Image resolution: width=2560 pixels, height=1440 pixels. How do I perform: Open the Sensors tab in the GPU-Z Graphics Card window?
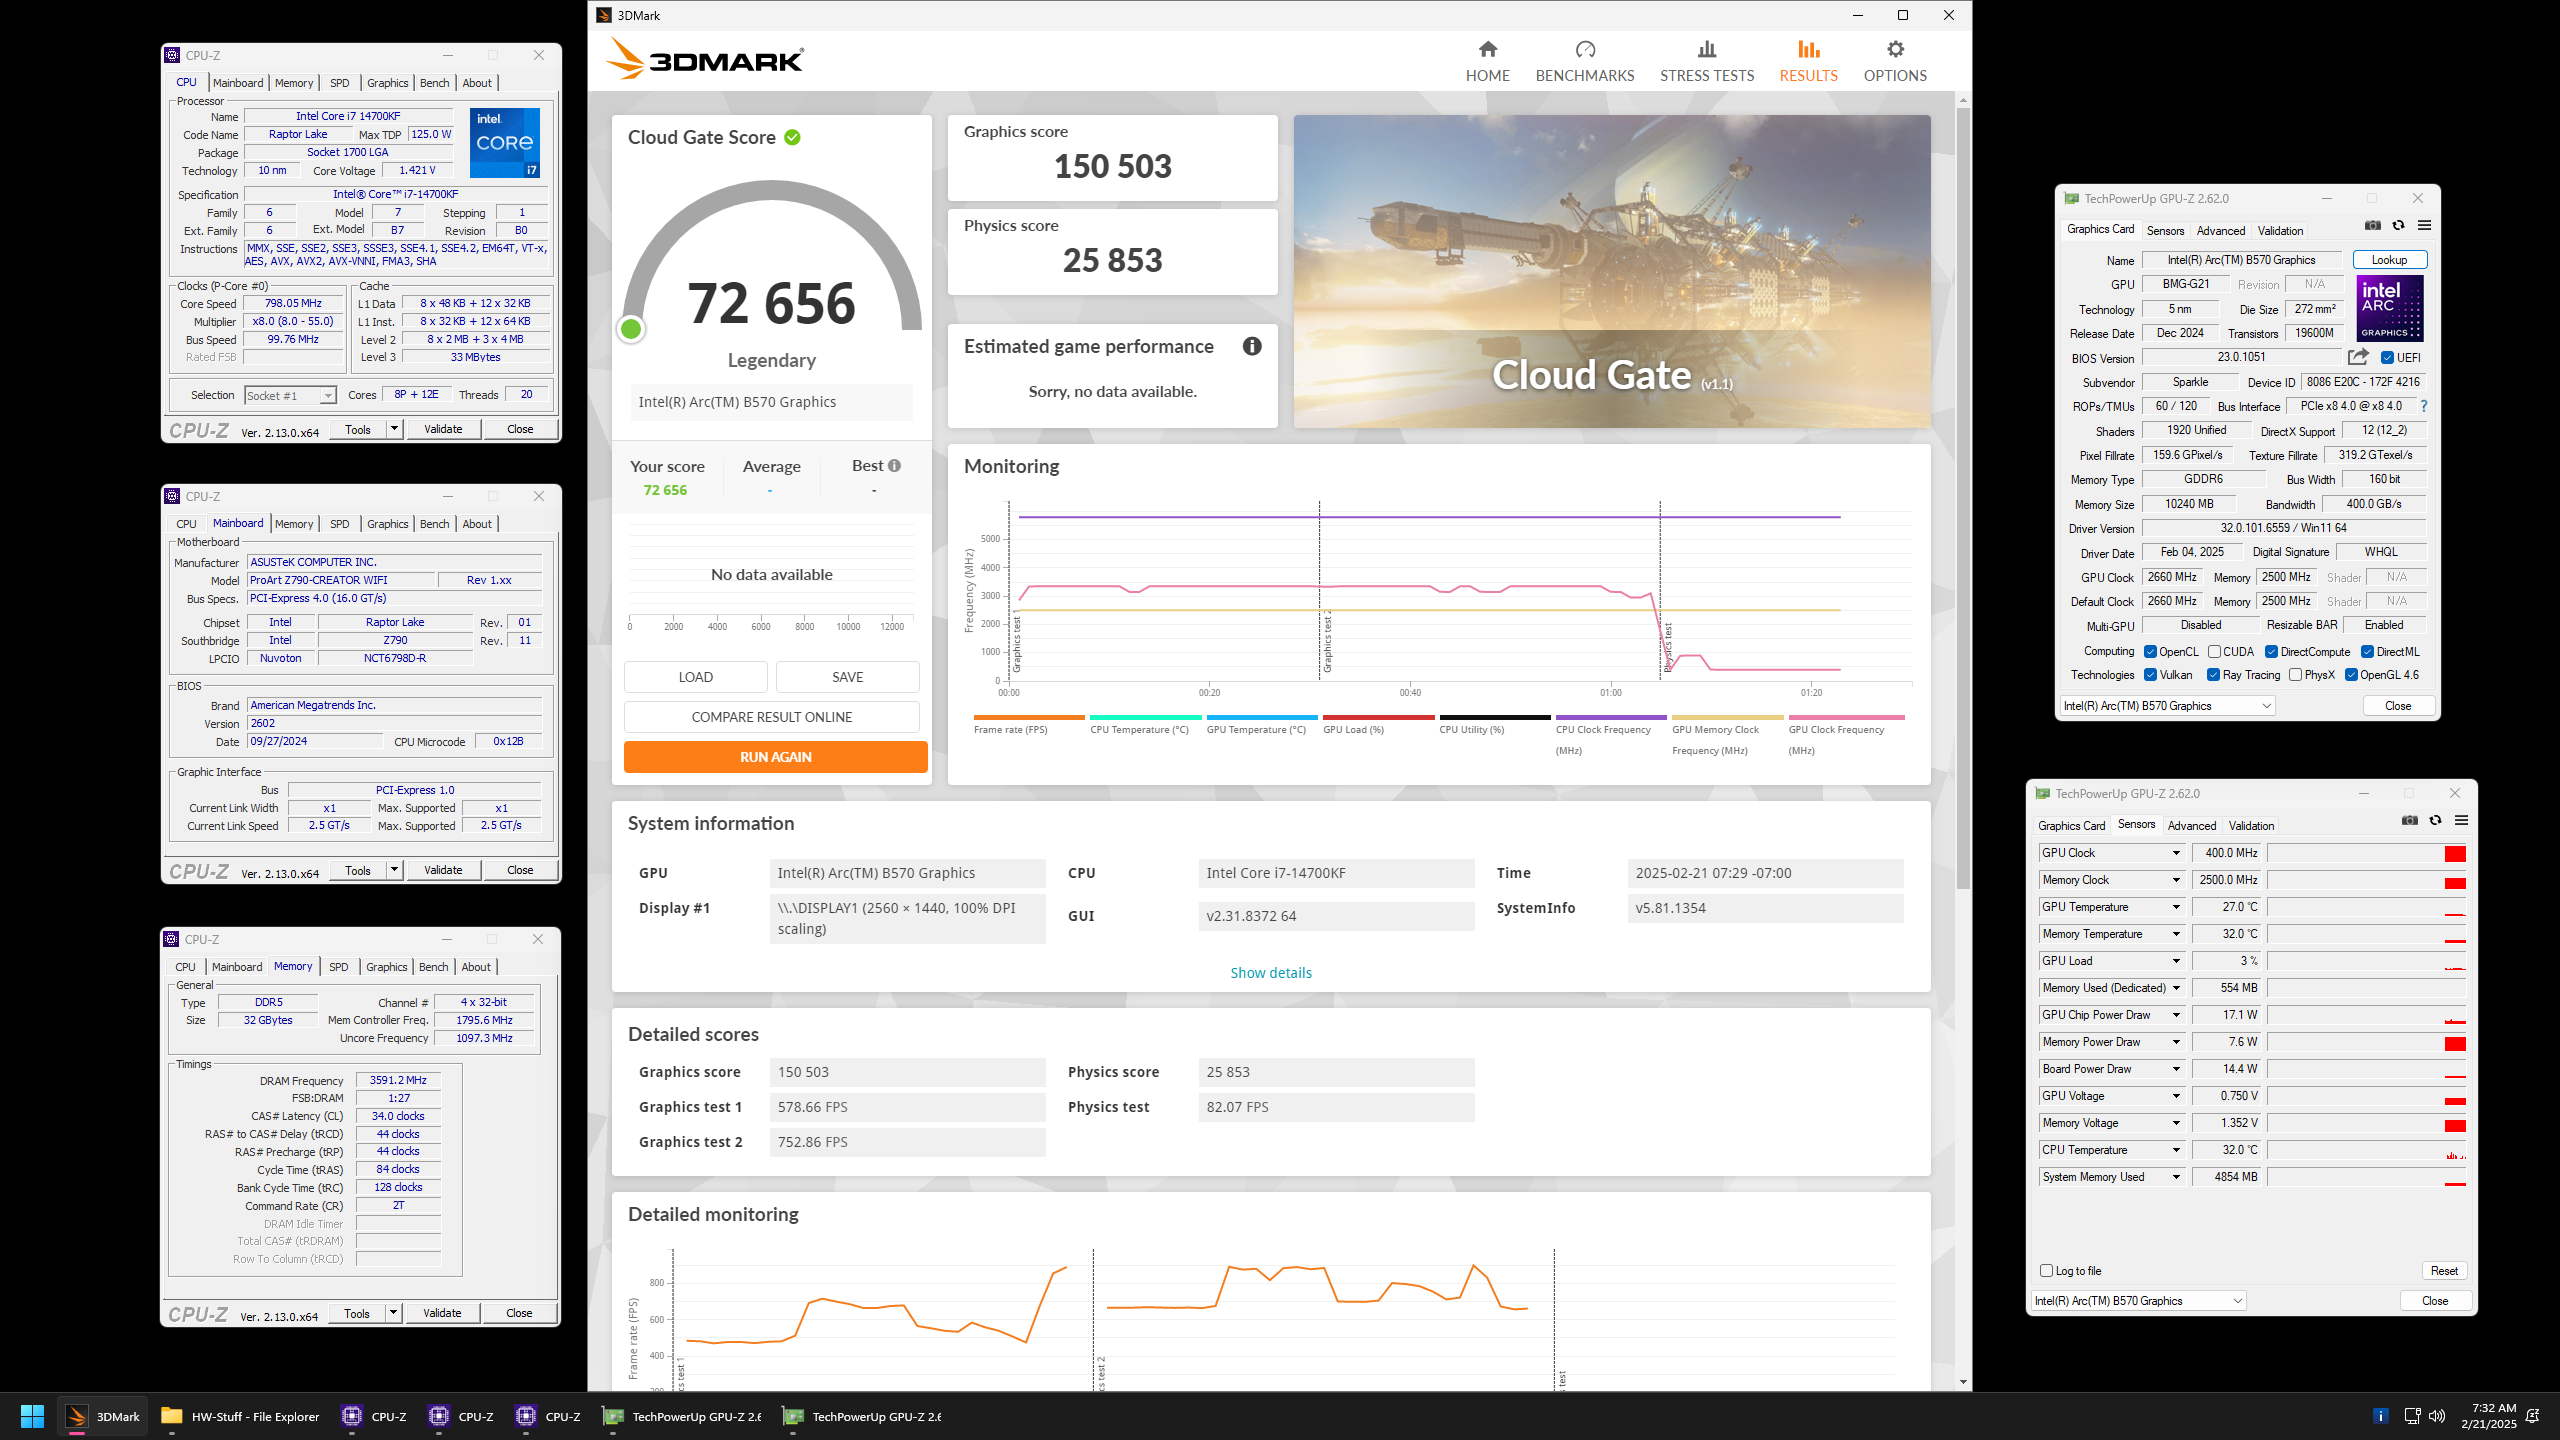2166,230
